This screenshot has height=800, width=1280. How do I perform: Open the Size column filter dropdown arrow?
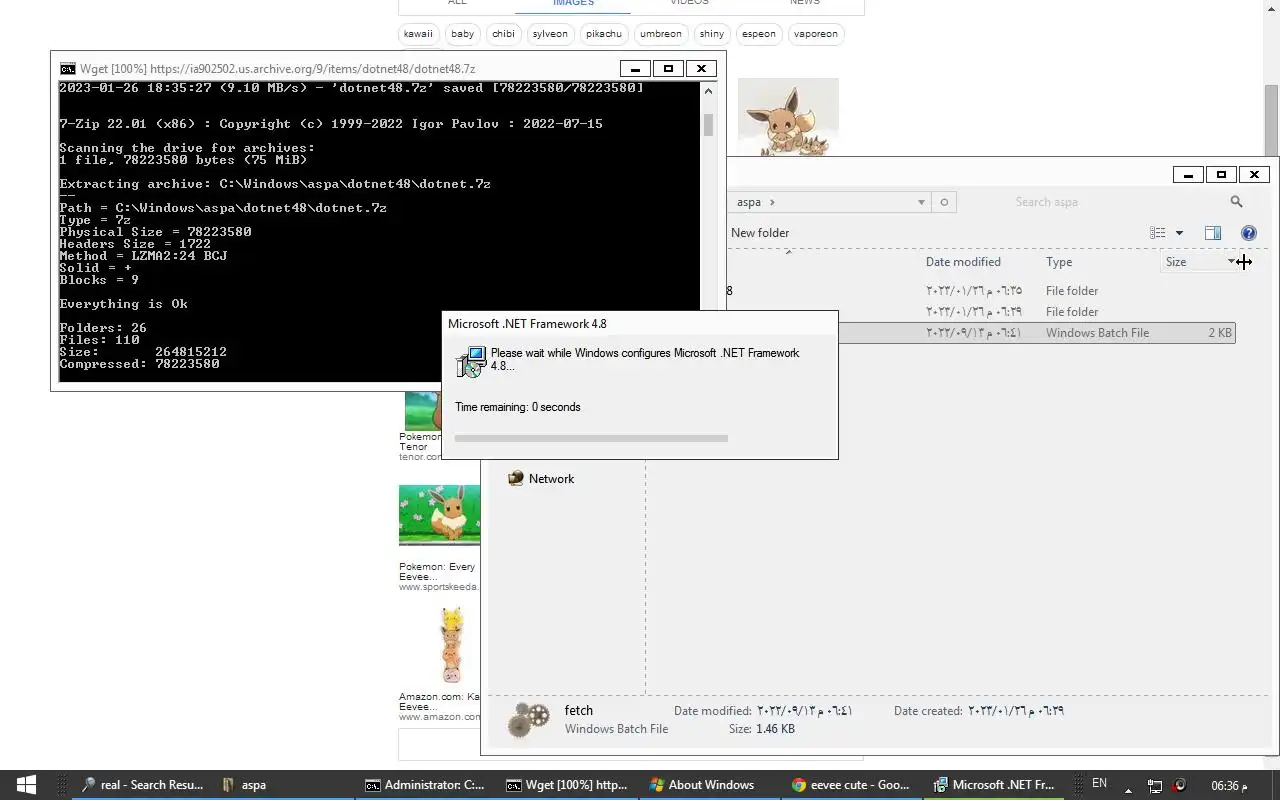pyautogui.click(x=1232, y=262)
